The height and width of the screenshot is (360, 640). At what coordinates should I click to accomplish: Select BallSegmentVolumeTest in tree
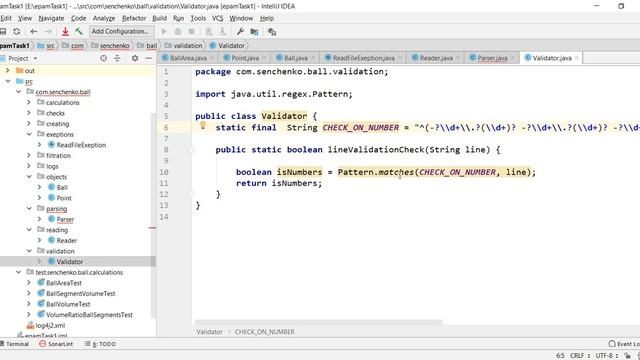[x=80, y=293]
